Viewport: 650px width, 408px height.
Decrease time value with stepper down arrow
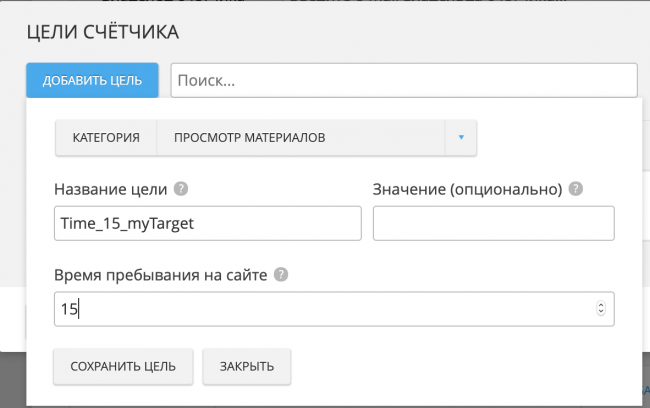tap(600, 313)
